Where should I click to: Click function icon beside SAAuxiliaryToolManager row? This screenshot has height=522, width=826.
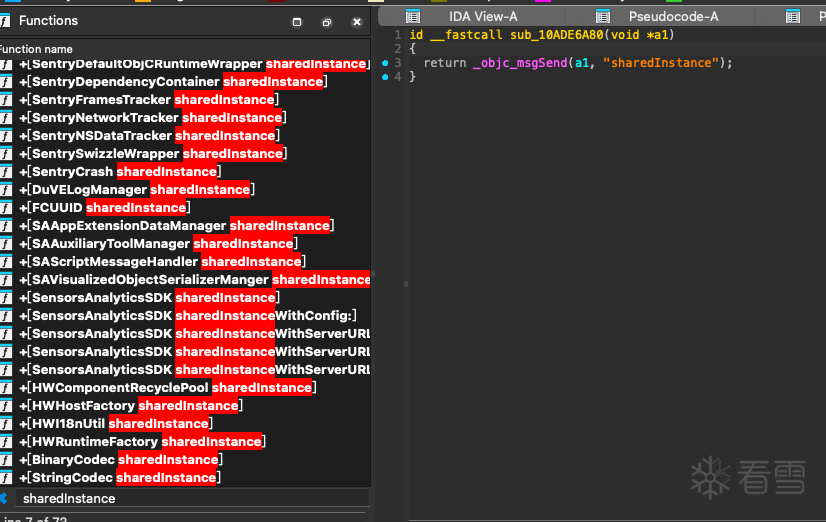pyautogui.click(x=6, y=243)
